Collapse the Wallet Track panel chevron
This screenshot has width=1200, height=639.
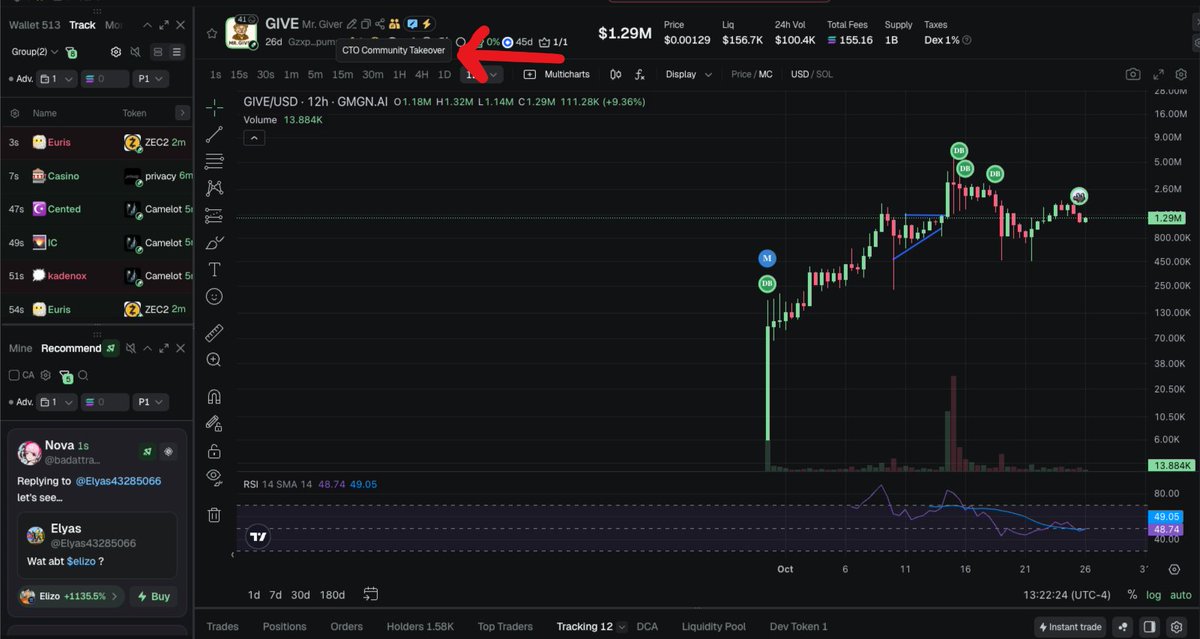tap(146, 25)
